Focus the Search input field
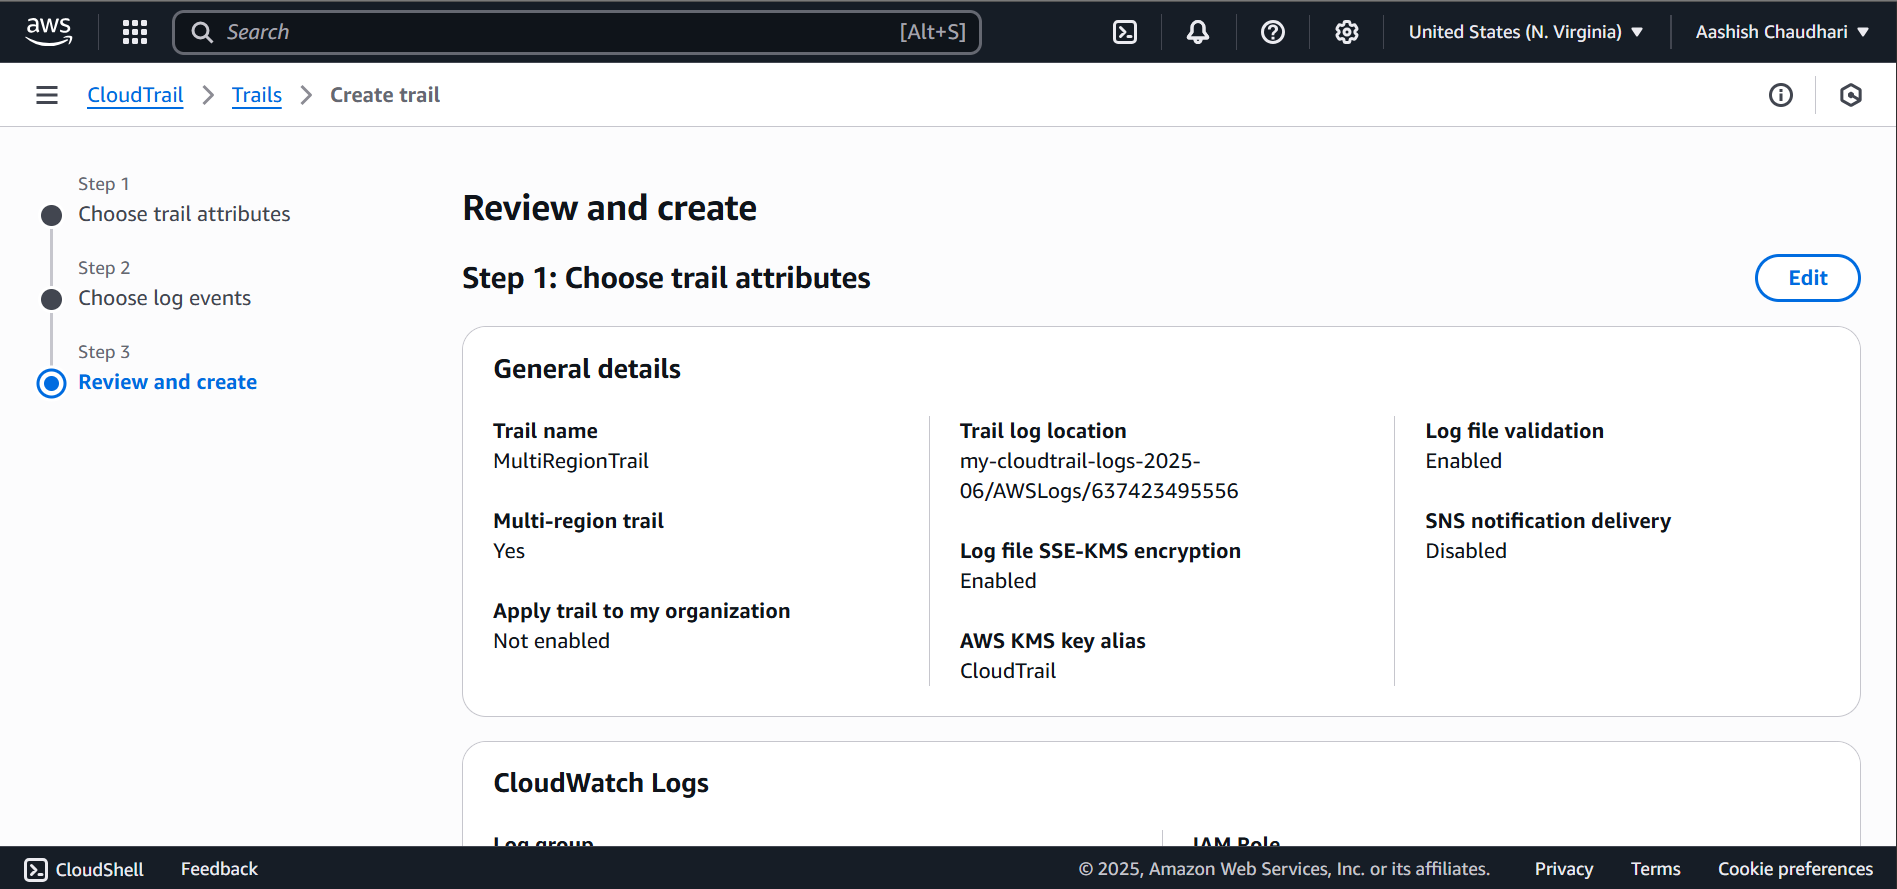Viewport: 1897px width, 889px height. pos(577,32)
